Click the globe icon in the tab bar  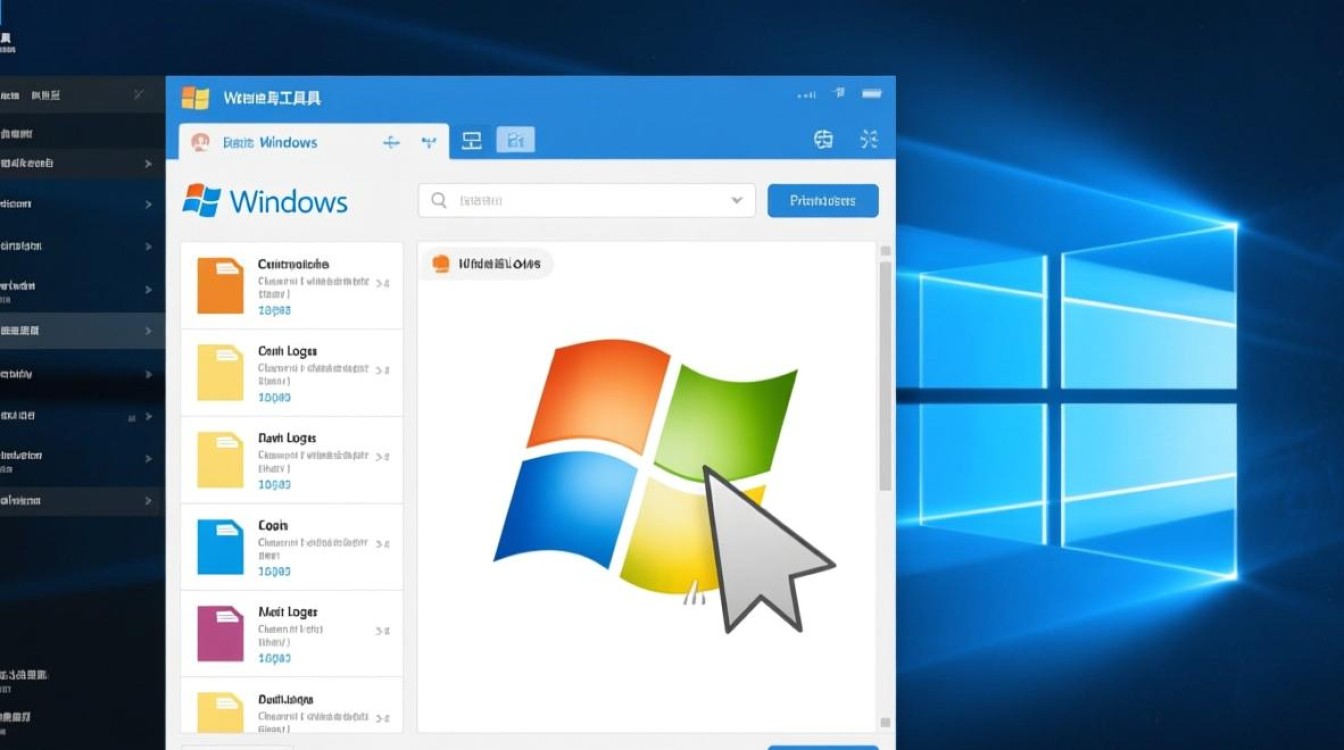pyautogui.click(x=823, y=140)
